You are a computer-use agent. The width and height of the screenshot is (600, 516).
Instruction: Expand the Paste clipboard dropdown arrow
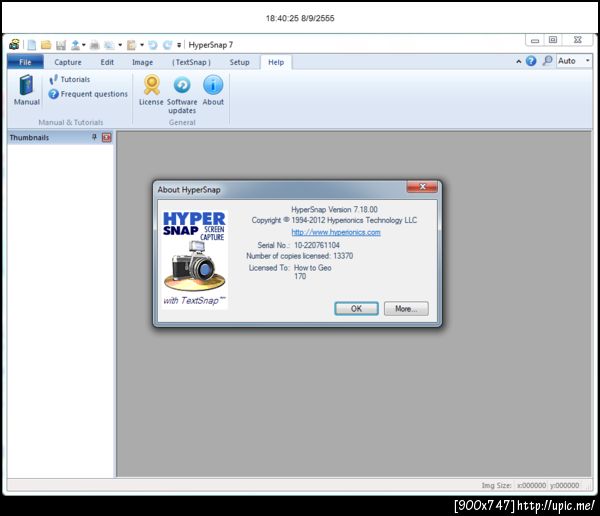142,45
